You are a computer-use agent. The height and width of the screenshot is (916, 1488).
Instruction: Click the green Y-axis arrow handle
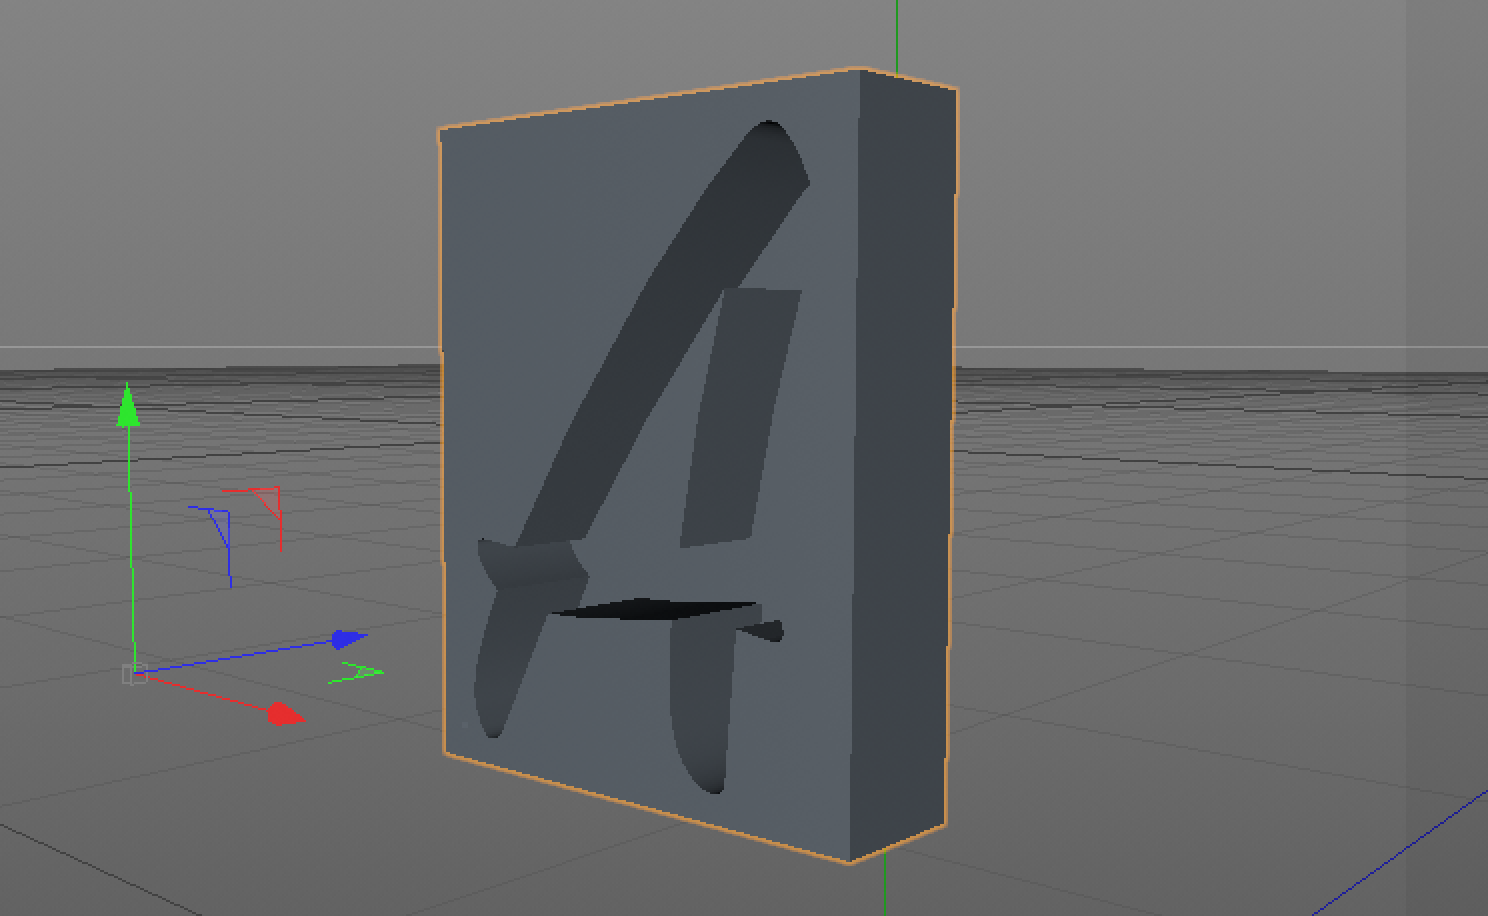[128, 405]
